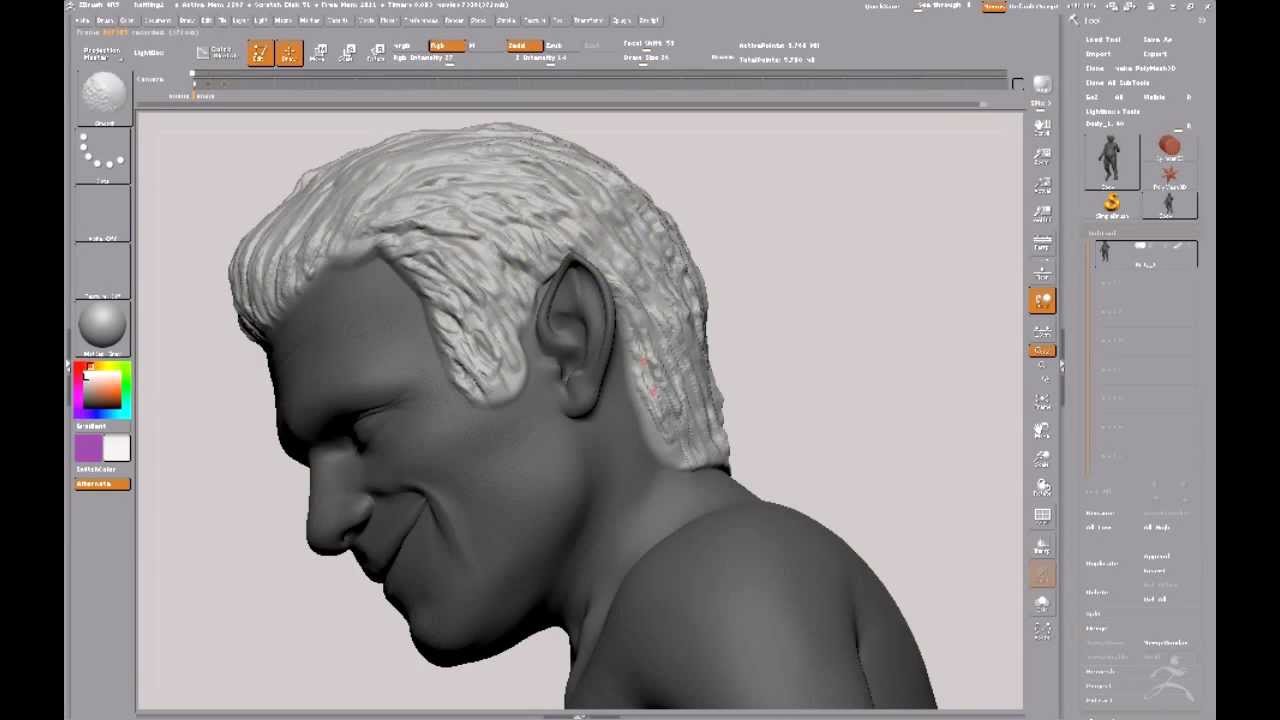Click Export in the Tool panel
The width and height of the screenshot is (1280, 720).
[1155, 54]
